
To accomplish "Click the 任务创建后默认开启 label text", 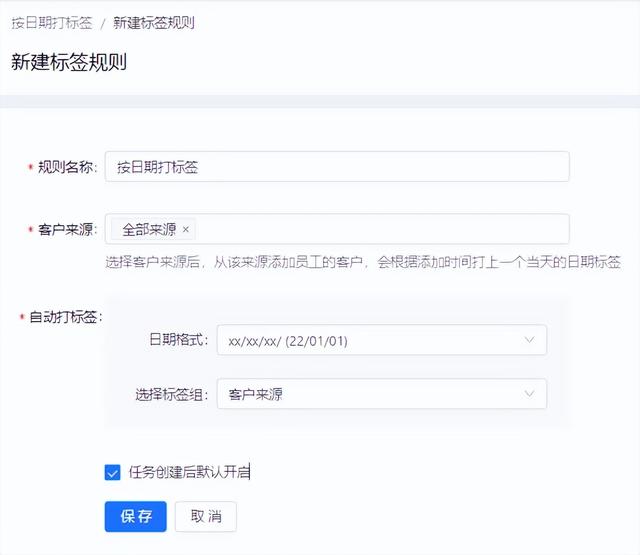I will (x=189, y=472).
